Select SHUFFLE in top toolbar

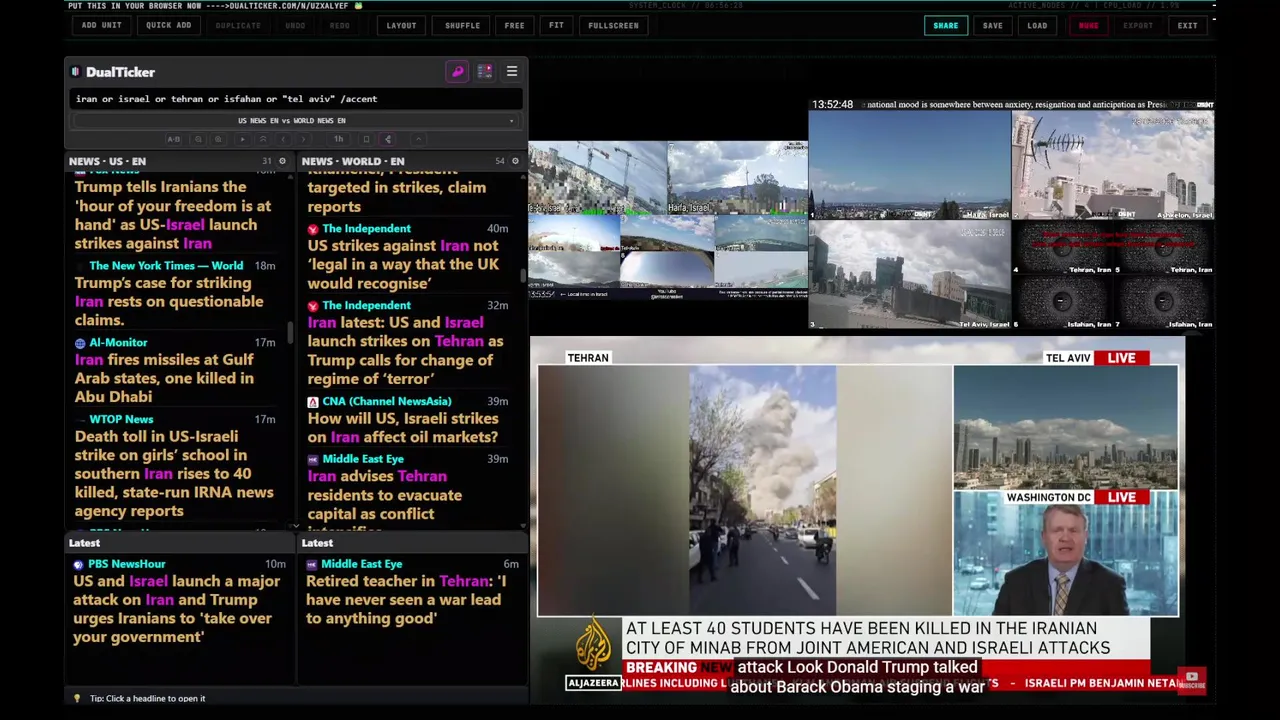(462, 26)
